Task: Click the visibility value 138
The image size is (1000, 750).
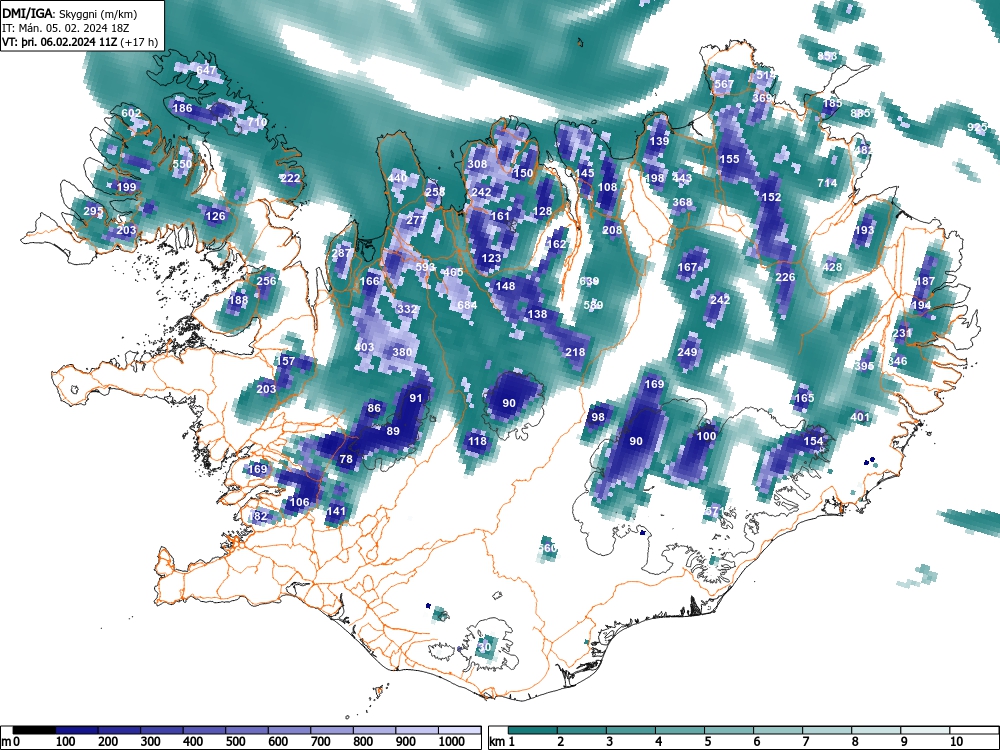Action: (538, 314)
